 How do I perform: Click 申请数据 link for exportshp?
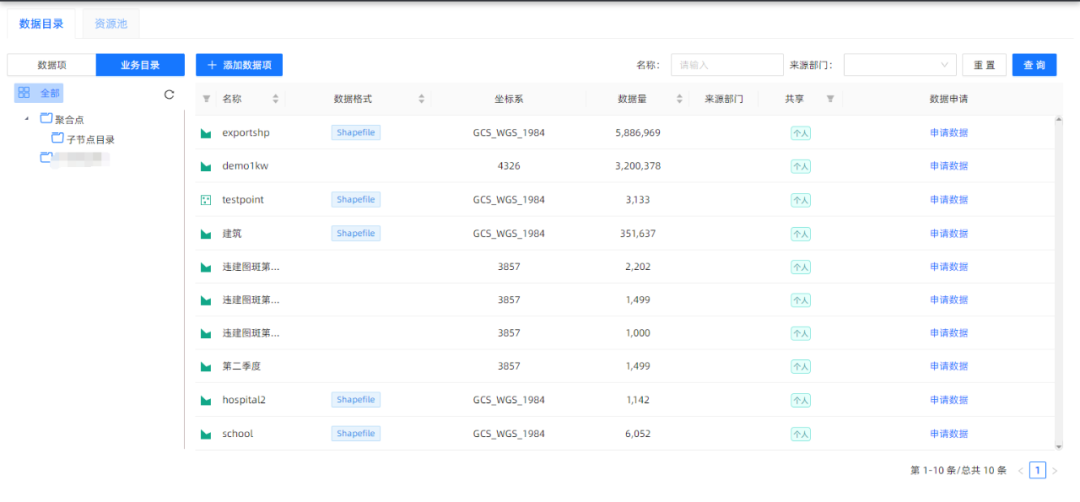(x=948, y=133)
